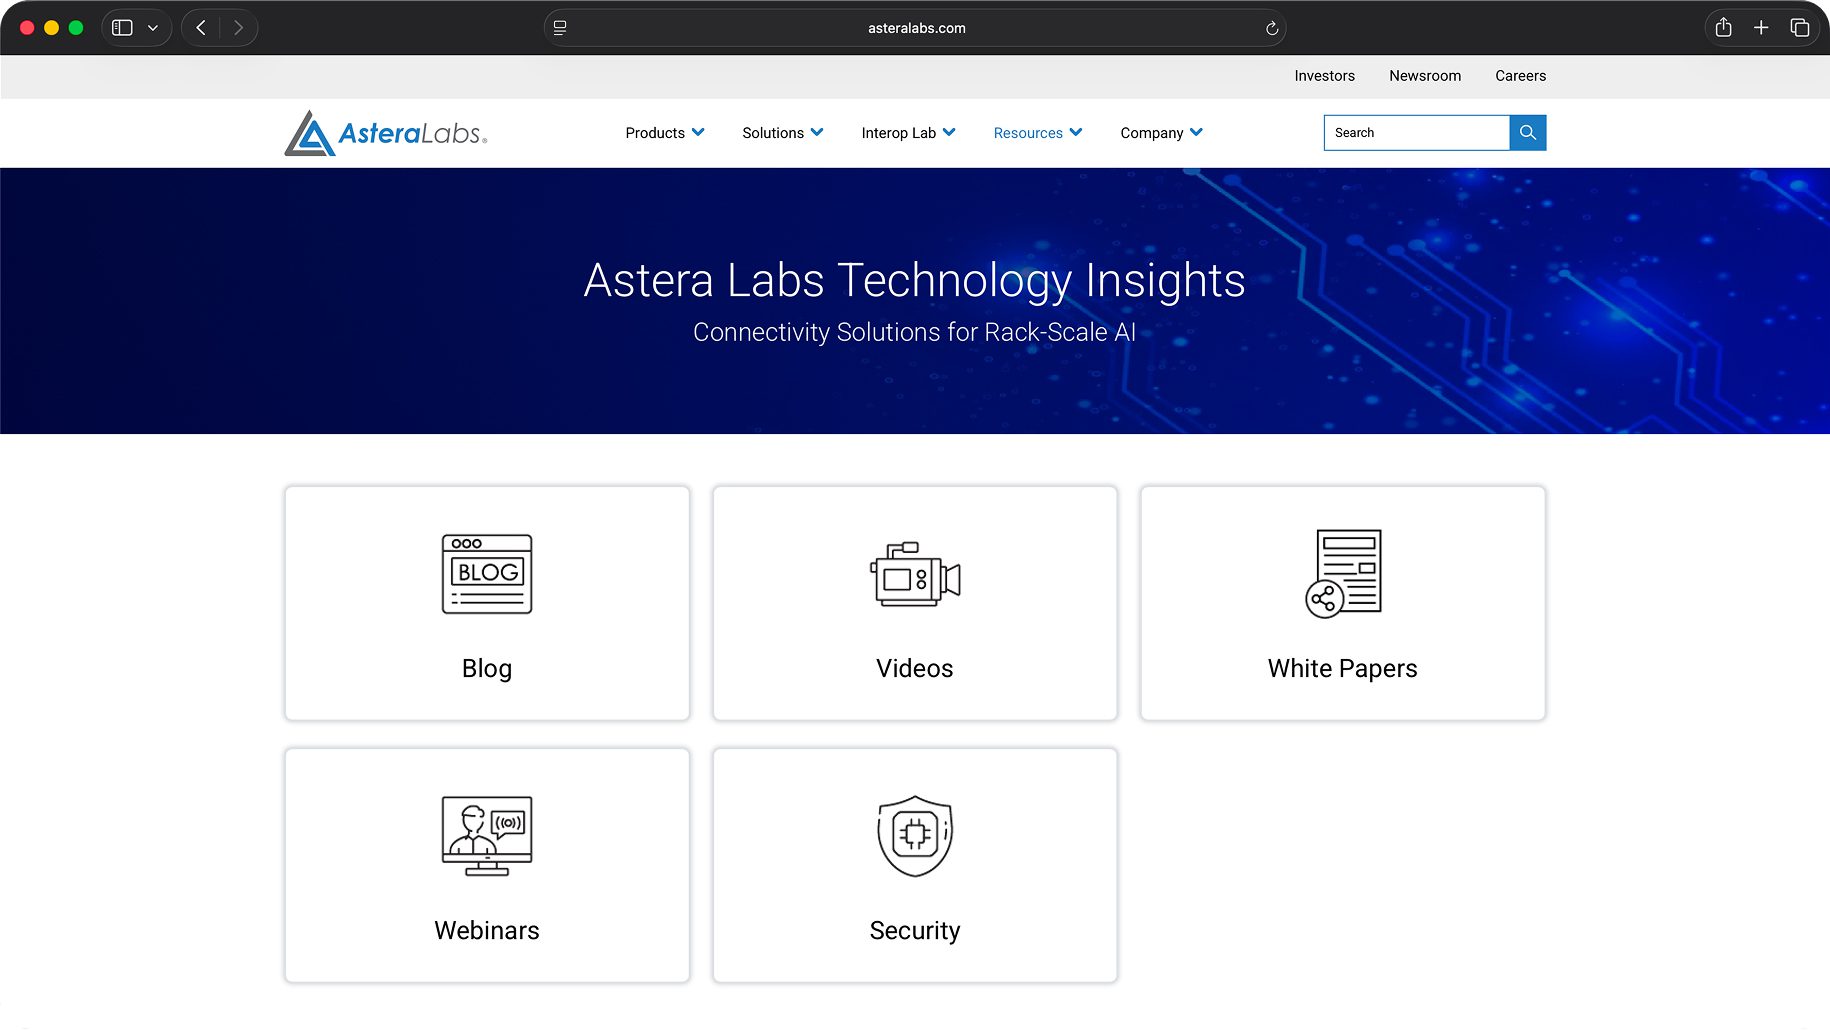Open the Resources menu item
1830x1030 pixels.
click(1037, 133)
